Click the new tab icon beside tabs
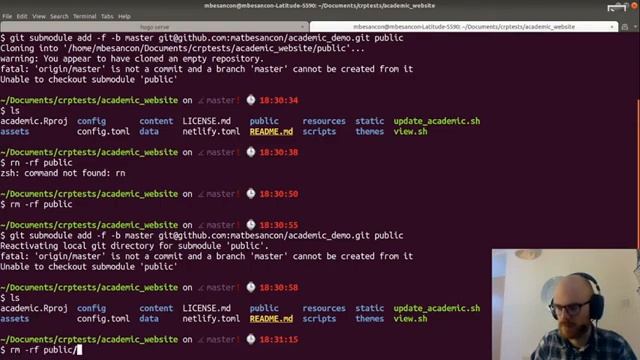Image resolution: width=640 pixels, height=360 pixels. 625,27
